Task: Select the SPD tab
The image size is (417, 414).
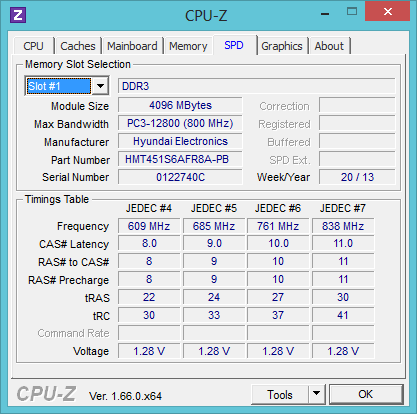Action: coord(234,45)
